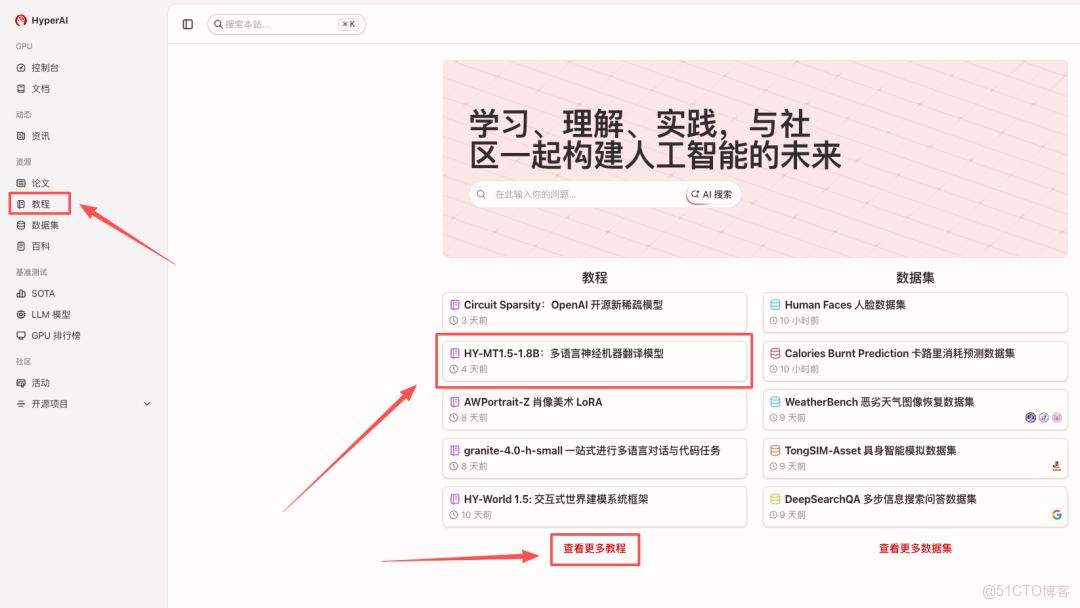Click the AI 搜索 button

pyautogui.click(x=712, y=194)
